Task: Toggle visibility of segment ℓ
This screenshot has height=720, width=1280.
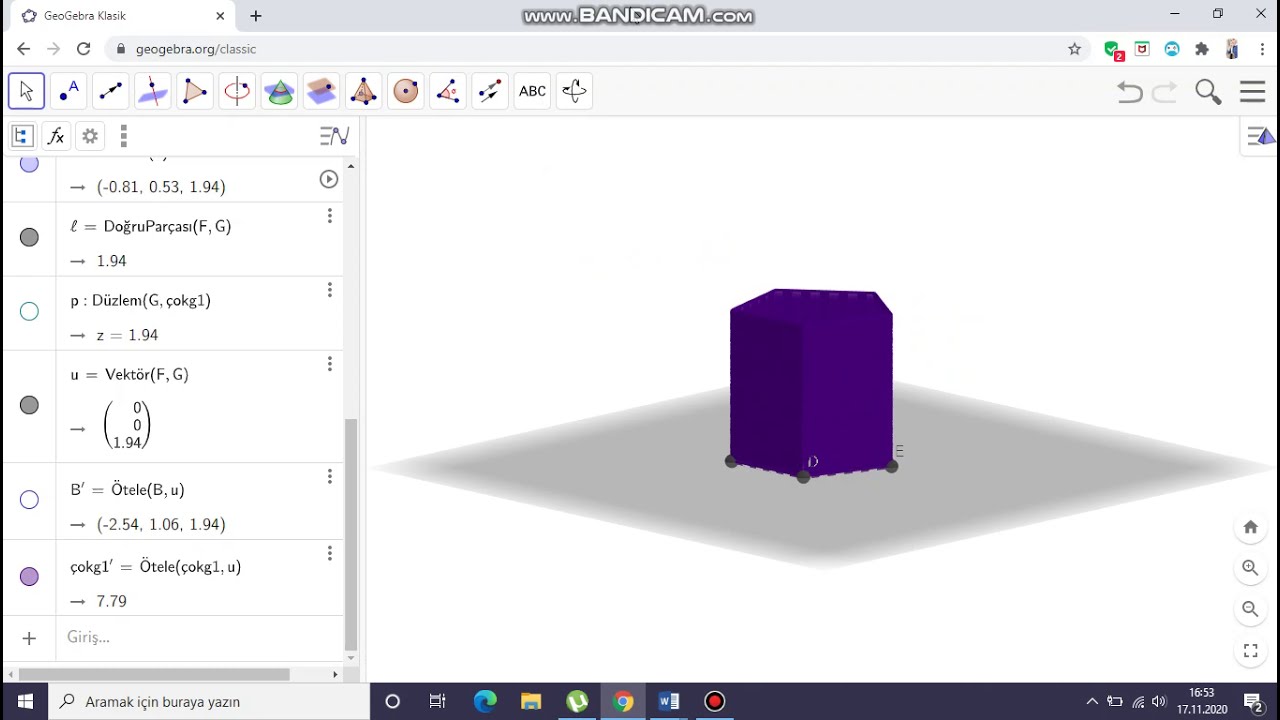Action: coord(29,237)
